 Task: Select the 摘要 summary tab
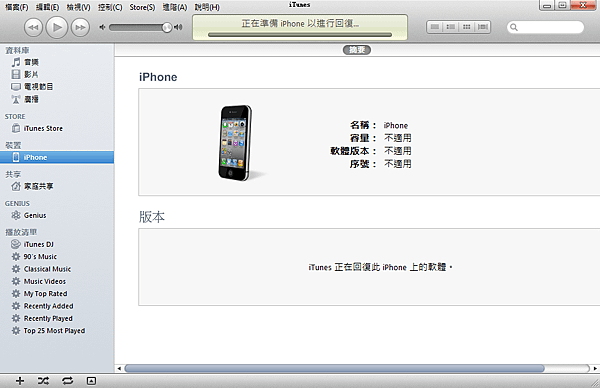click(357, 50)
